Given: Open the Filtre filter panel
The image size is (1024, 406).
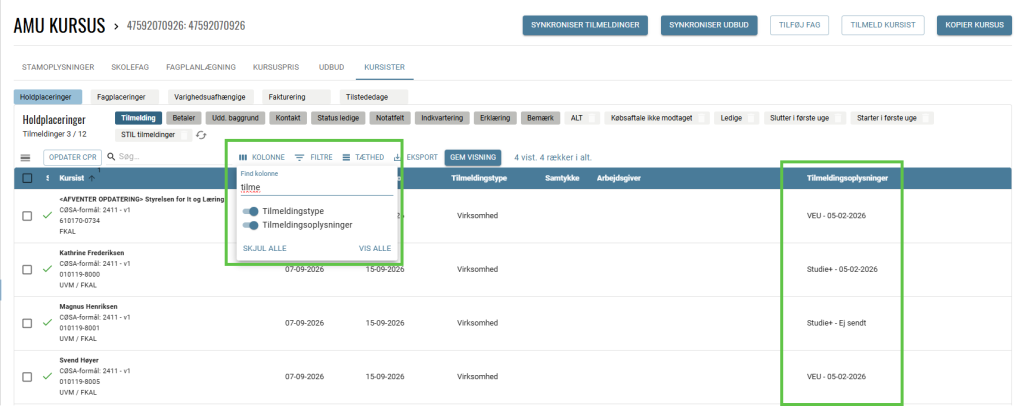Looking at the screenshot, I should tap(314, 157).
